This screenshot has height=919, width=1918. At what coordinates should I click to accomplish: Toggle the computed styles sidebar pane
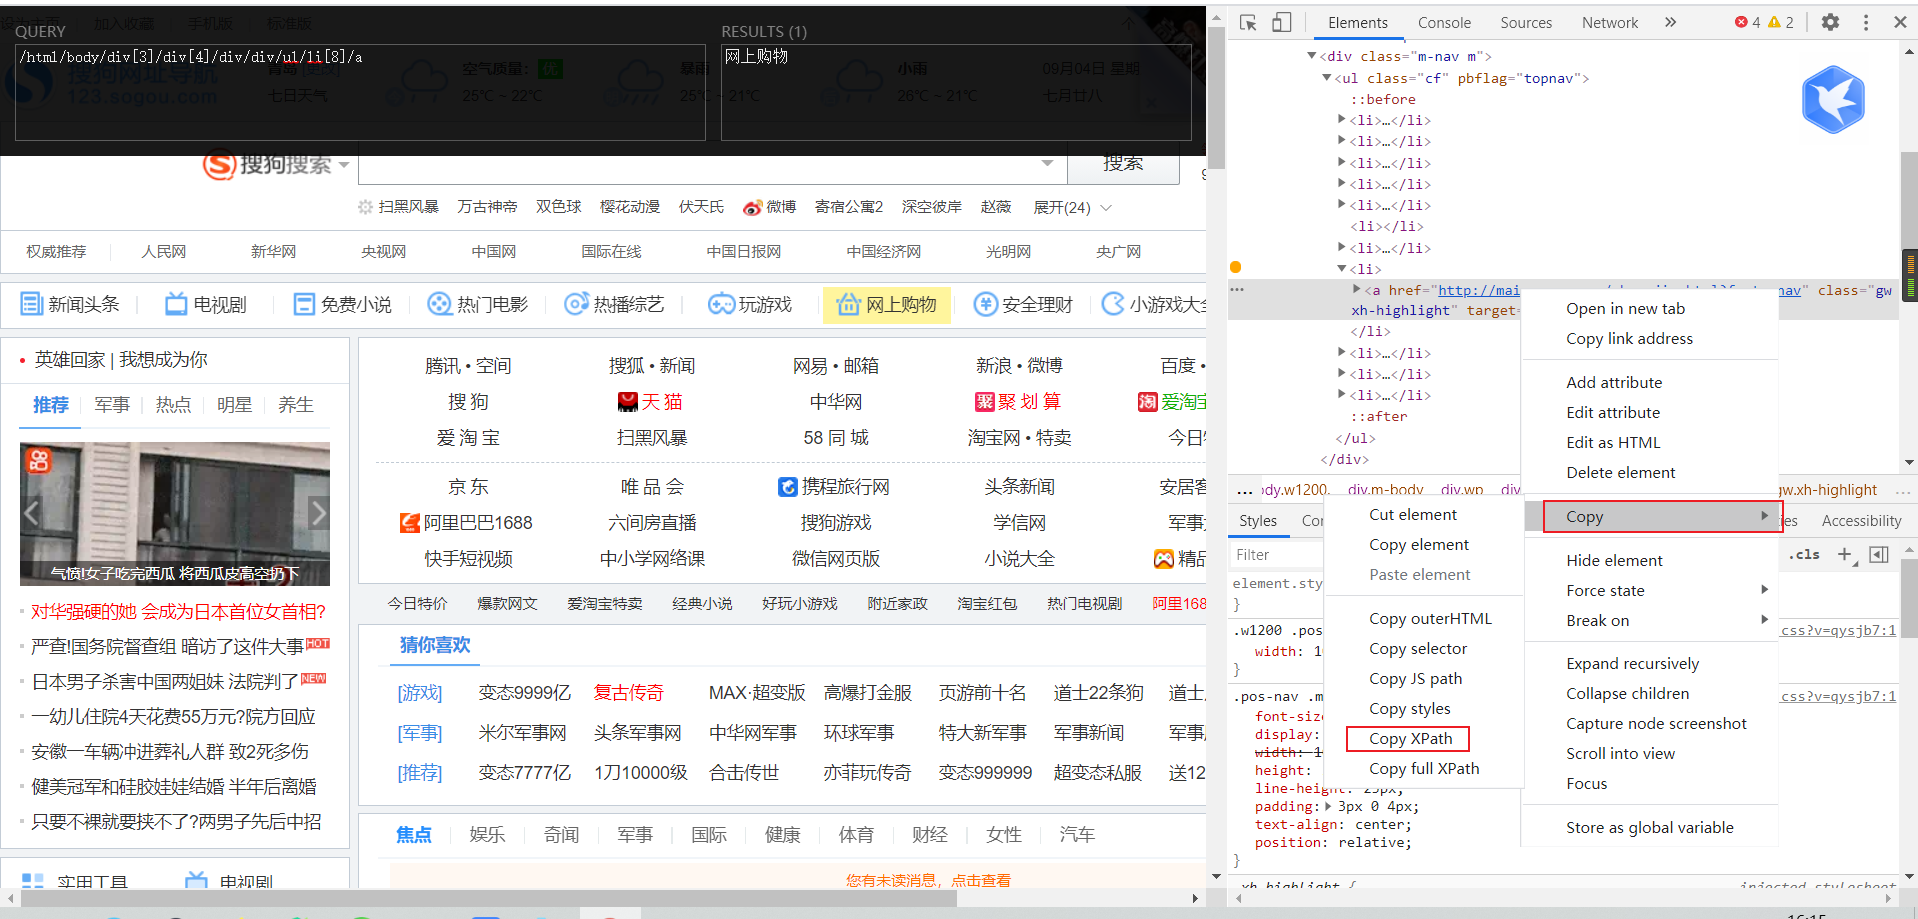click(x=1879, y=555)
